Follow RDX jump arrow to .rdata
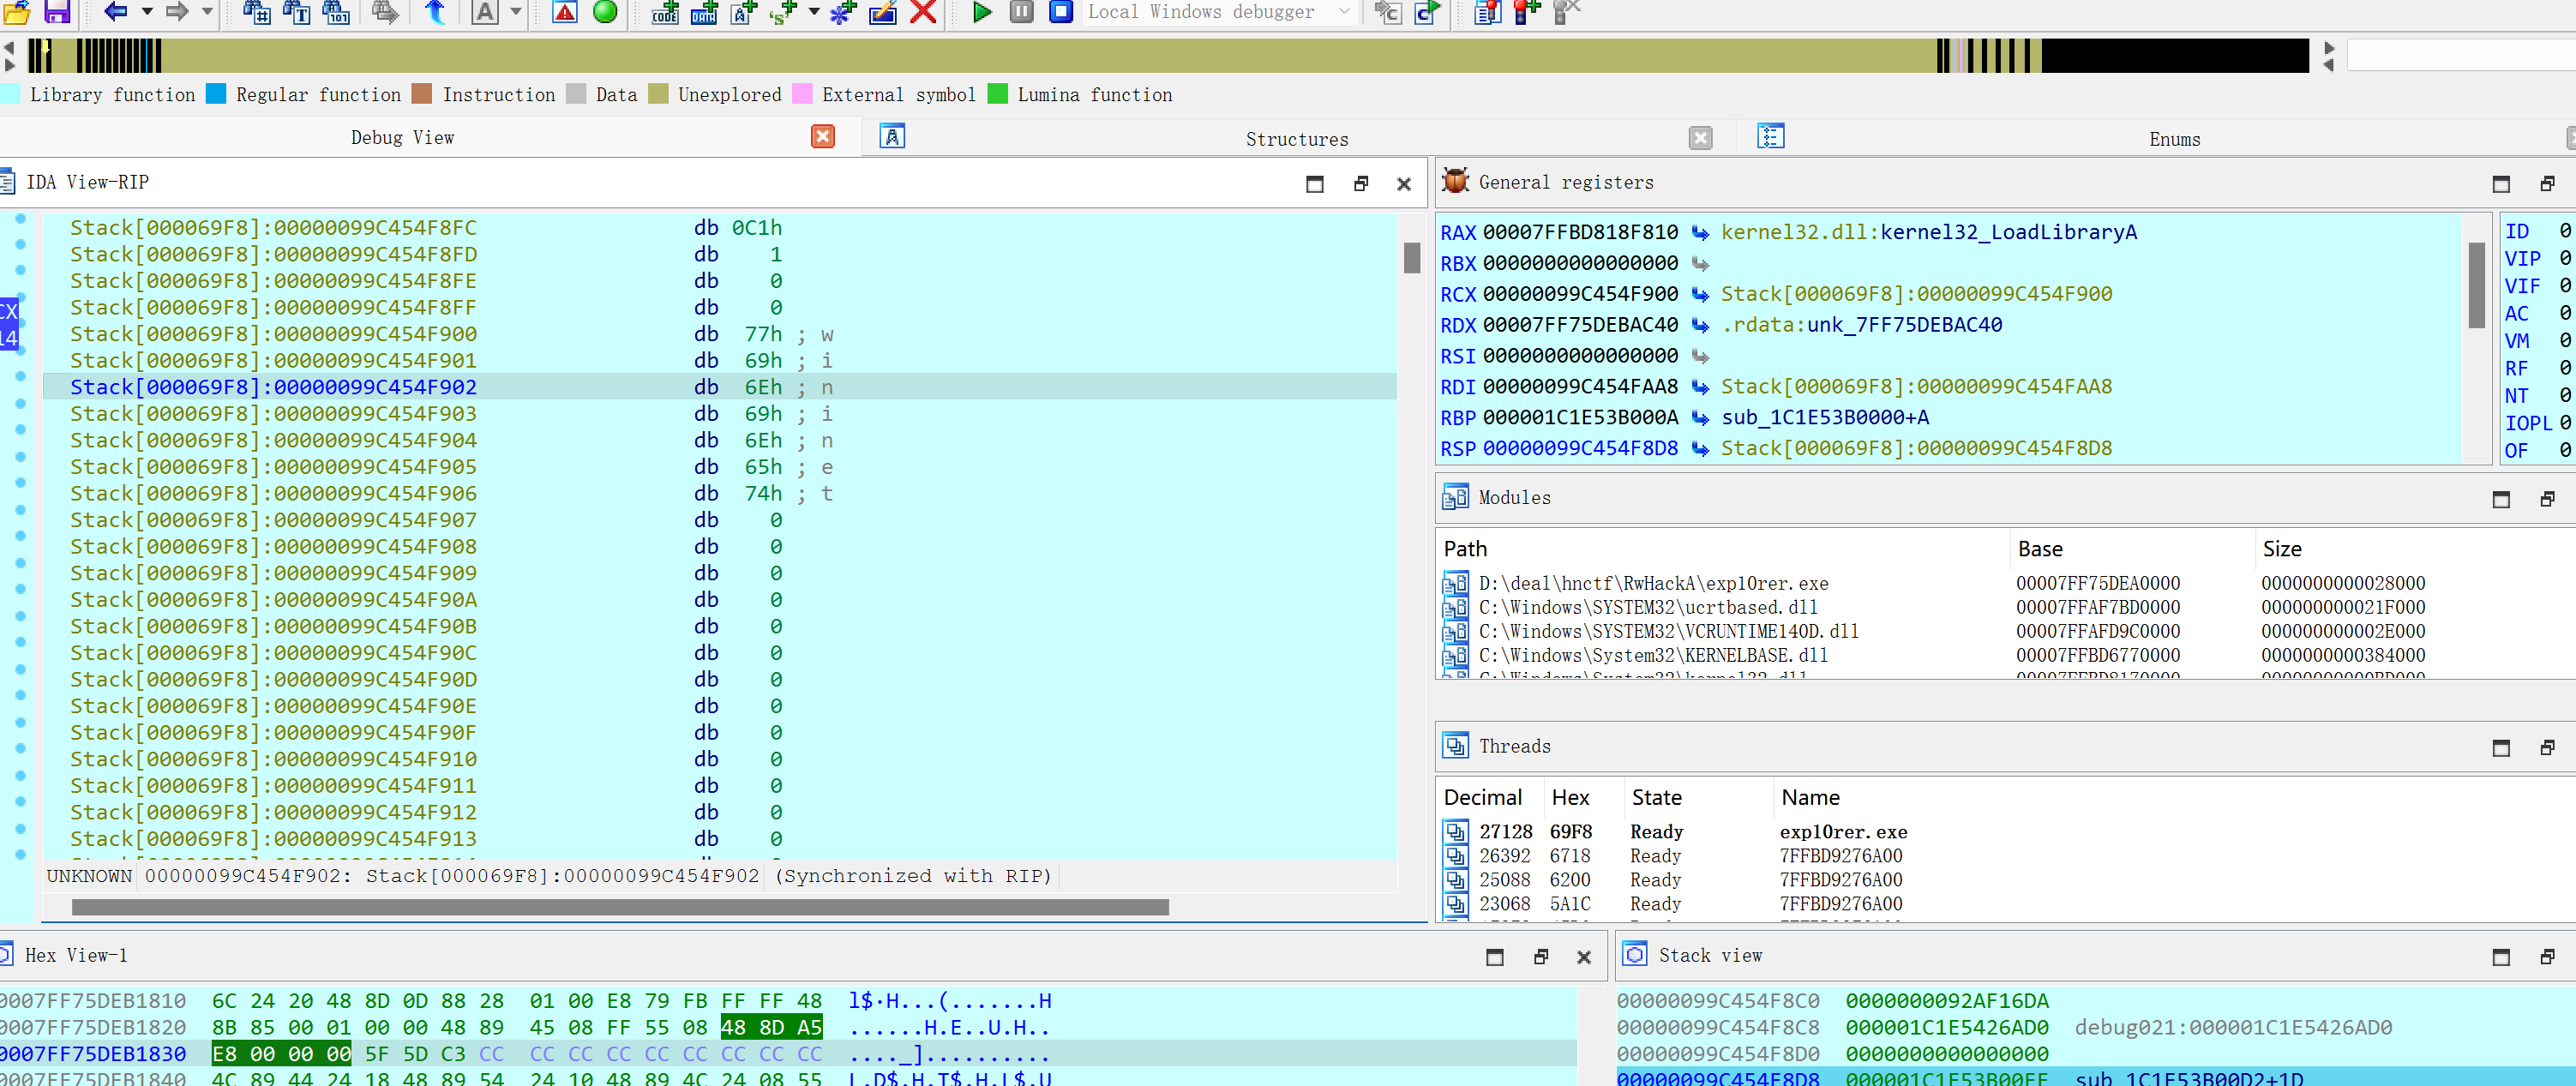The width and height of the screenshot is (2576, 1086). [x=1700, y=326]
